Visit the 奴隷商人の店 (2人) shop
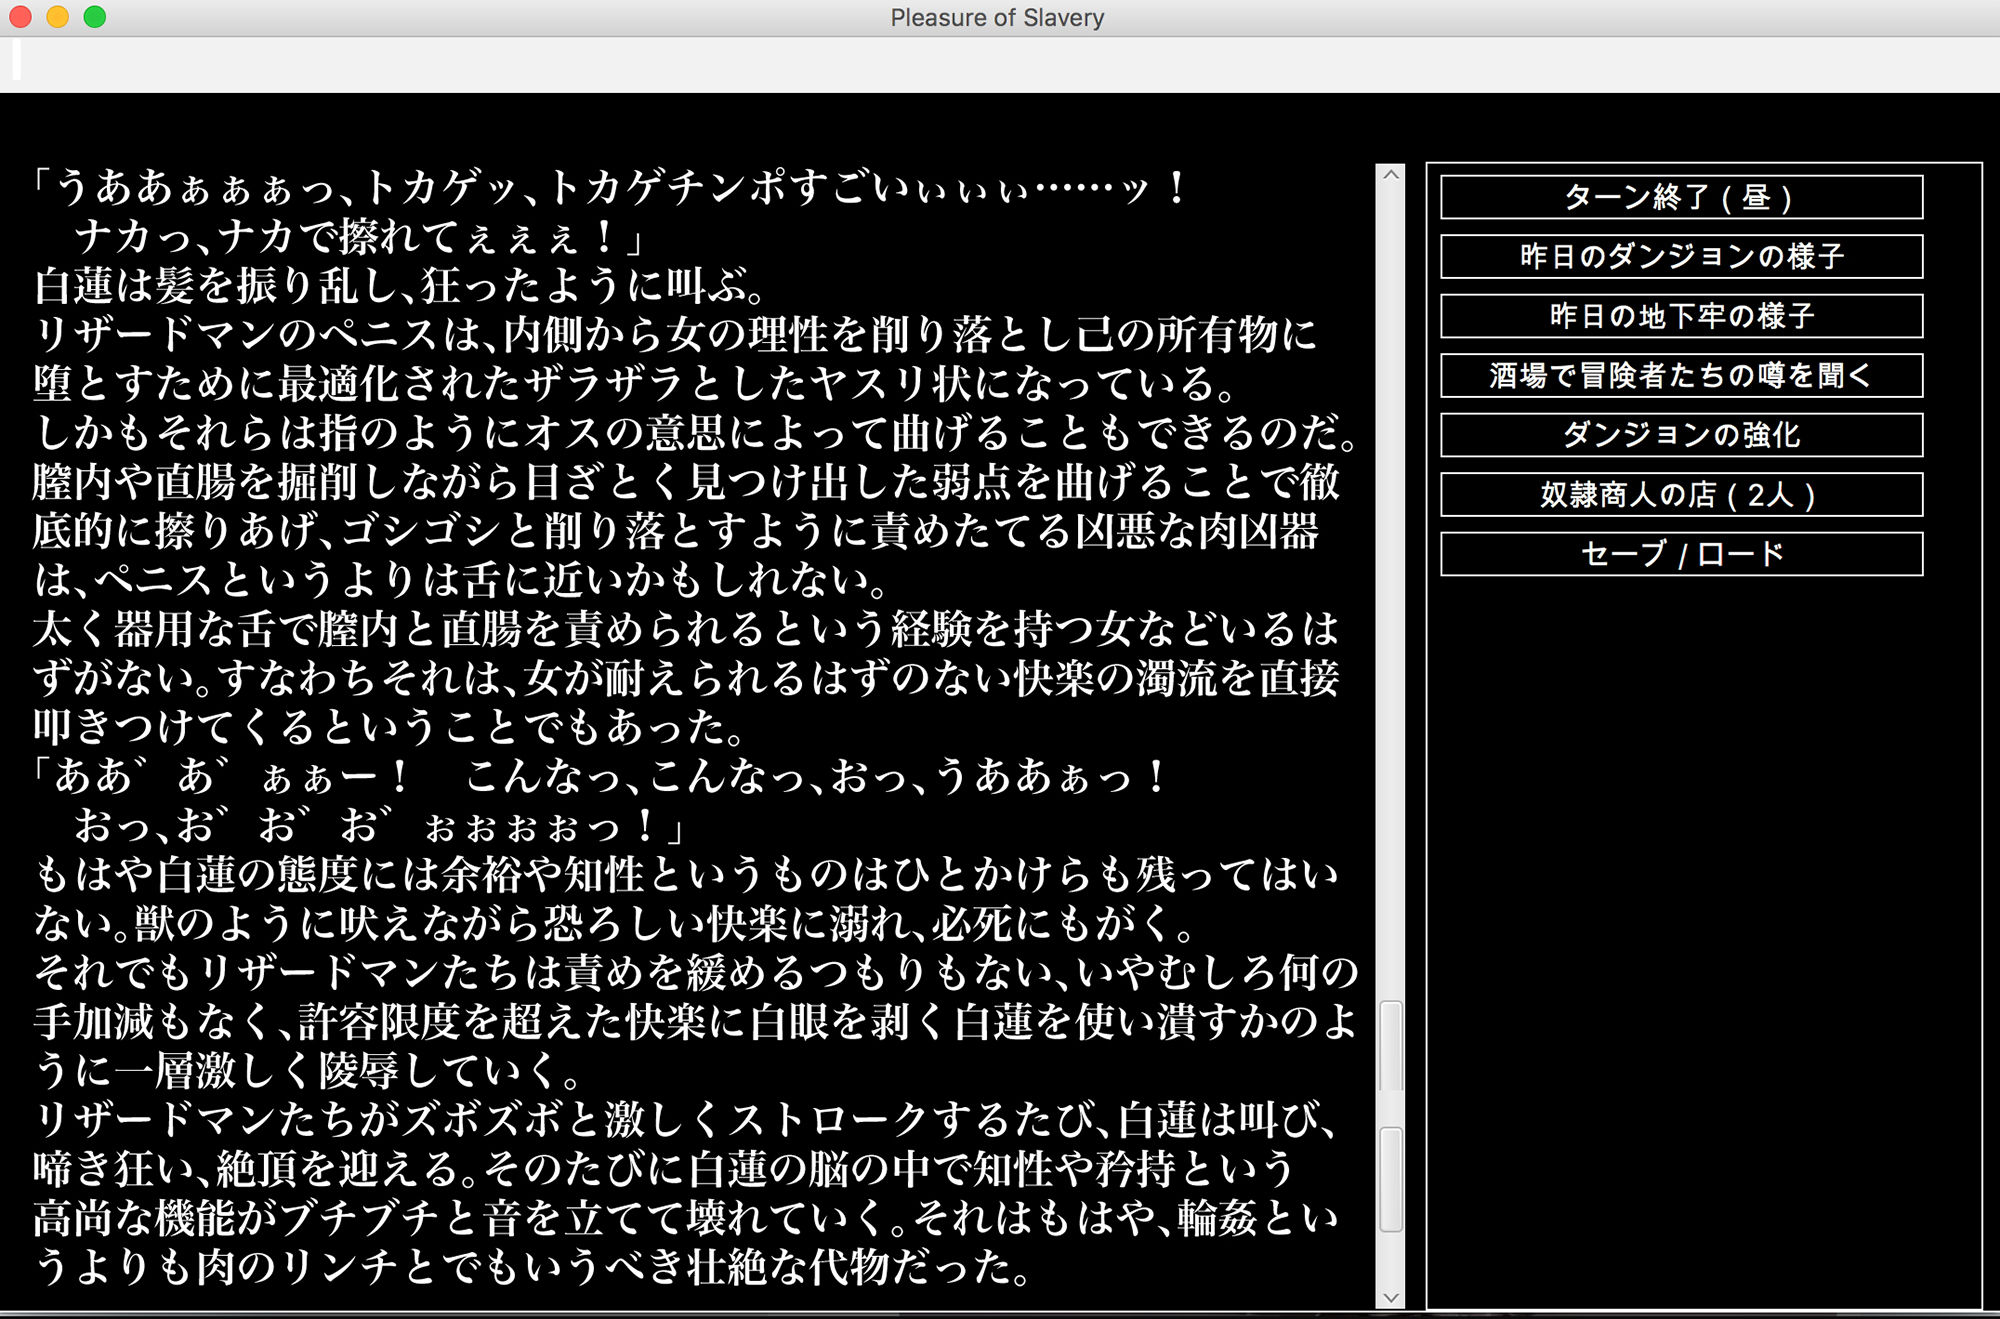 tap(1680, 494)
